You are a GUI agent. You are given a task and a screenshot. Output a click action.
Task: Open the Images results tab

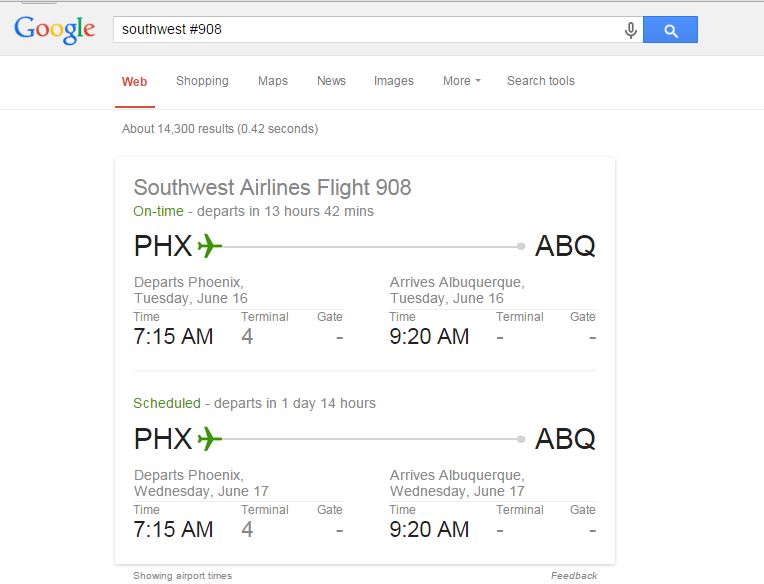point(394,81)
